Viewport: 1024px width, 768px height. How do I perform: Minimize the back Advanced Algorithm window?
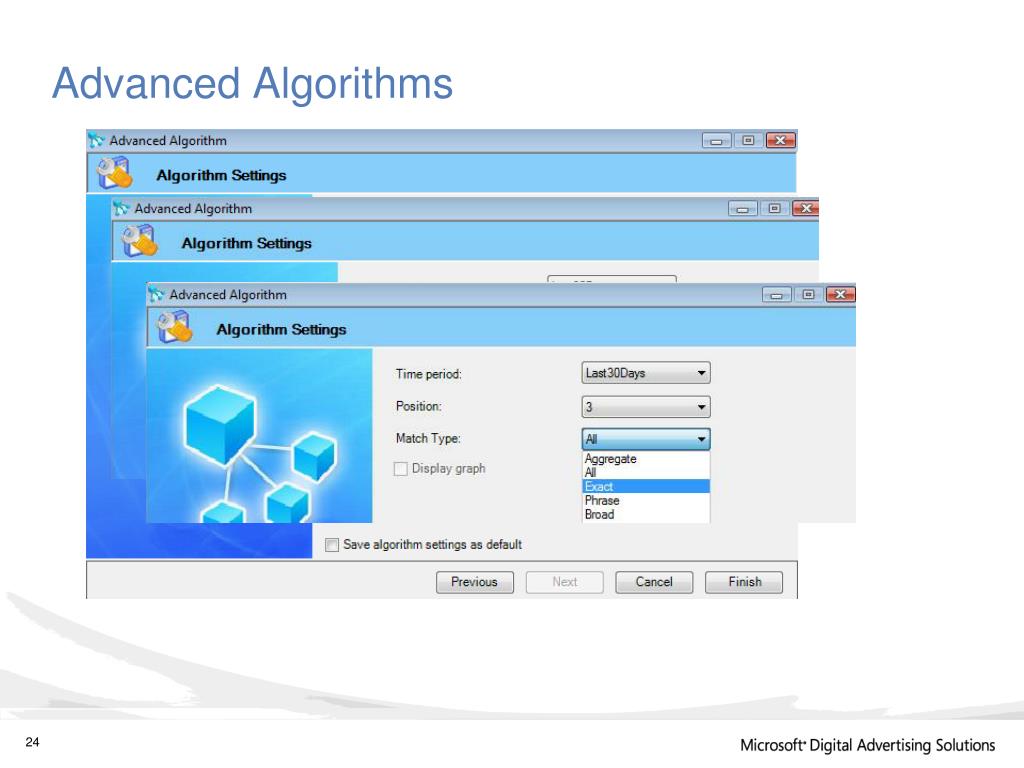pos(716,141)
